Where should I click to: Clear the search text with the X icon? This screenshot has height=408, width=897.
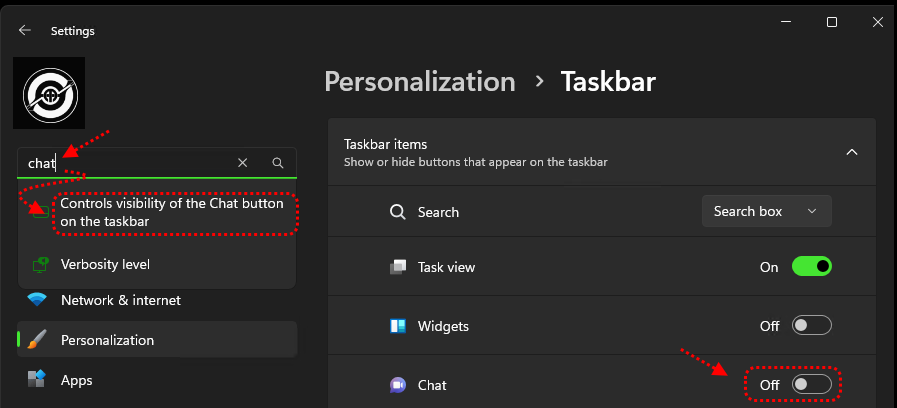click(243, 163)
